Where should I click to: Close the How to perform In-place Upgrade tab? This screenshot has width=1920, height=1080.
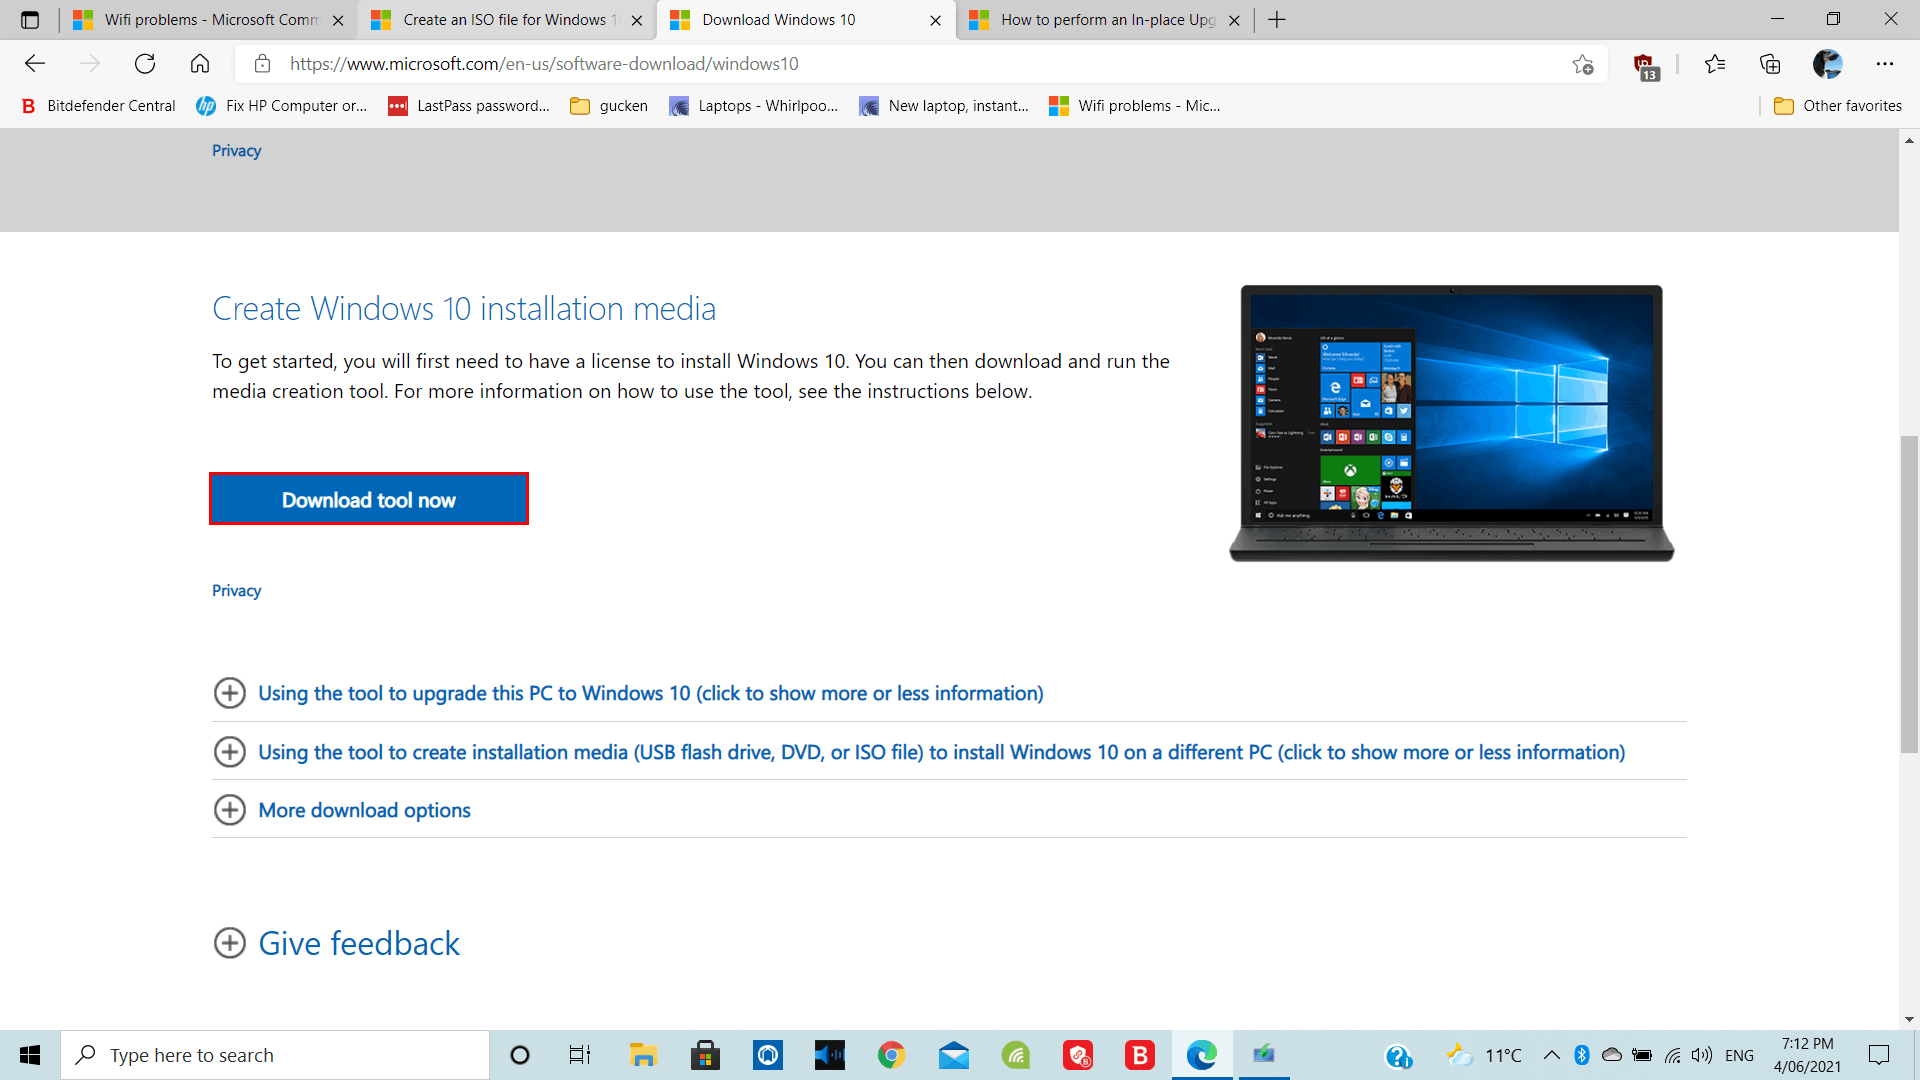point(1235,20)
